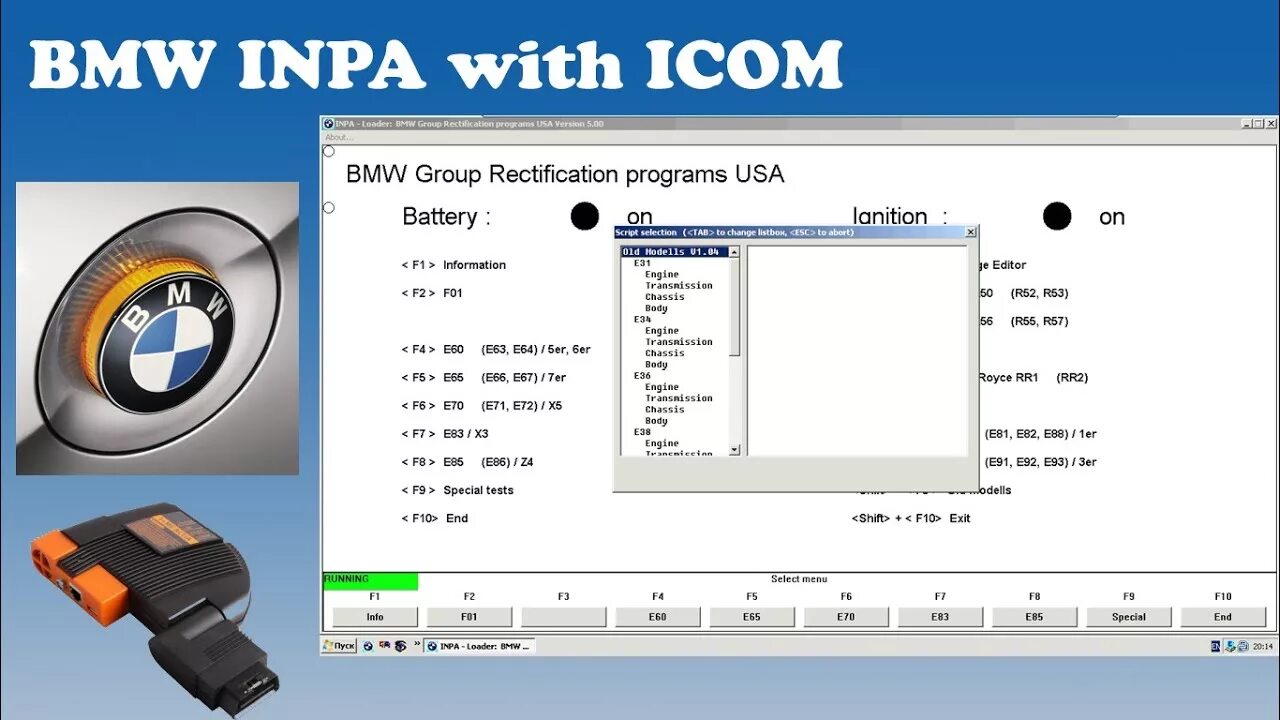Select Transmission under E31
Screen dimensions: 1280x720
[x=679, y=286]
